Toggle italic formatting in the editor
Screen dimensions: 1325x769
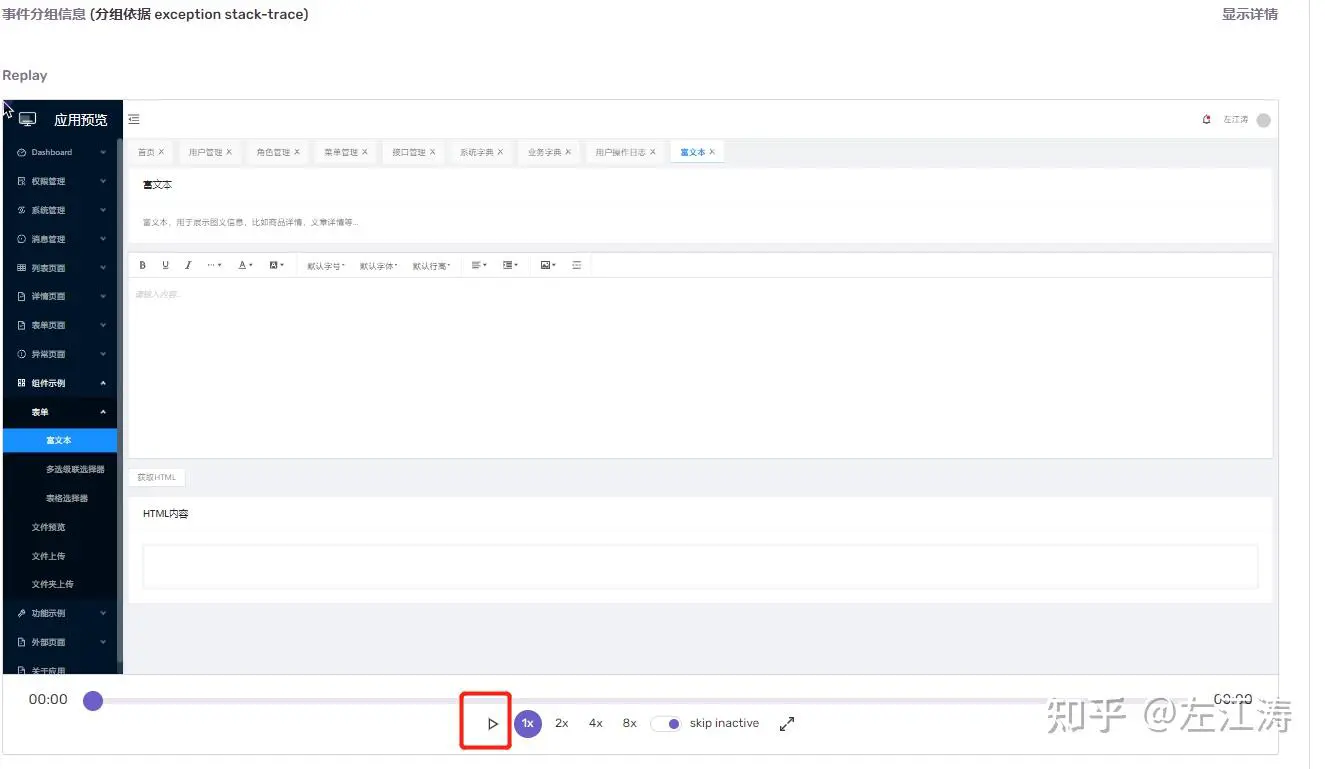coord(188,265)
